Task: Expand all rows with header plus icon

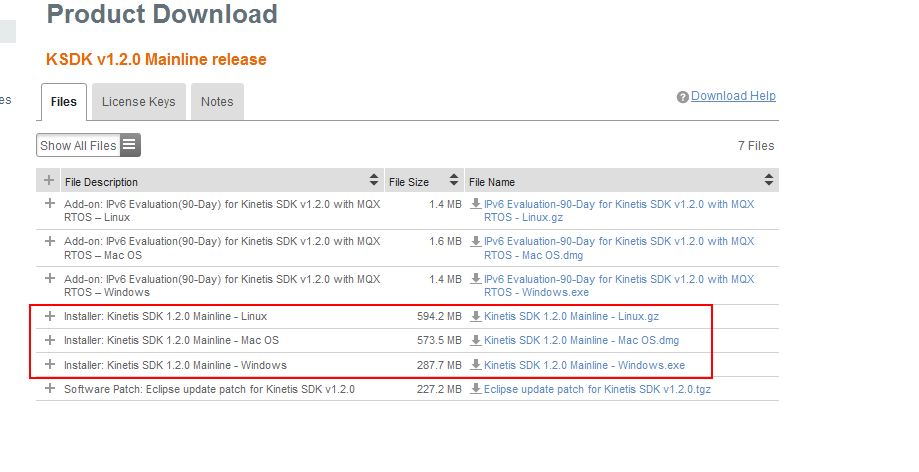Action: point(49,180)
